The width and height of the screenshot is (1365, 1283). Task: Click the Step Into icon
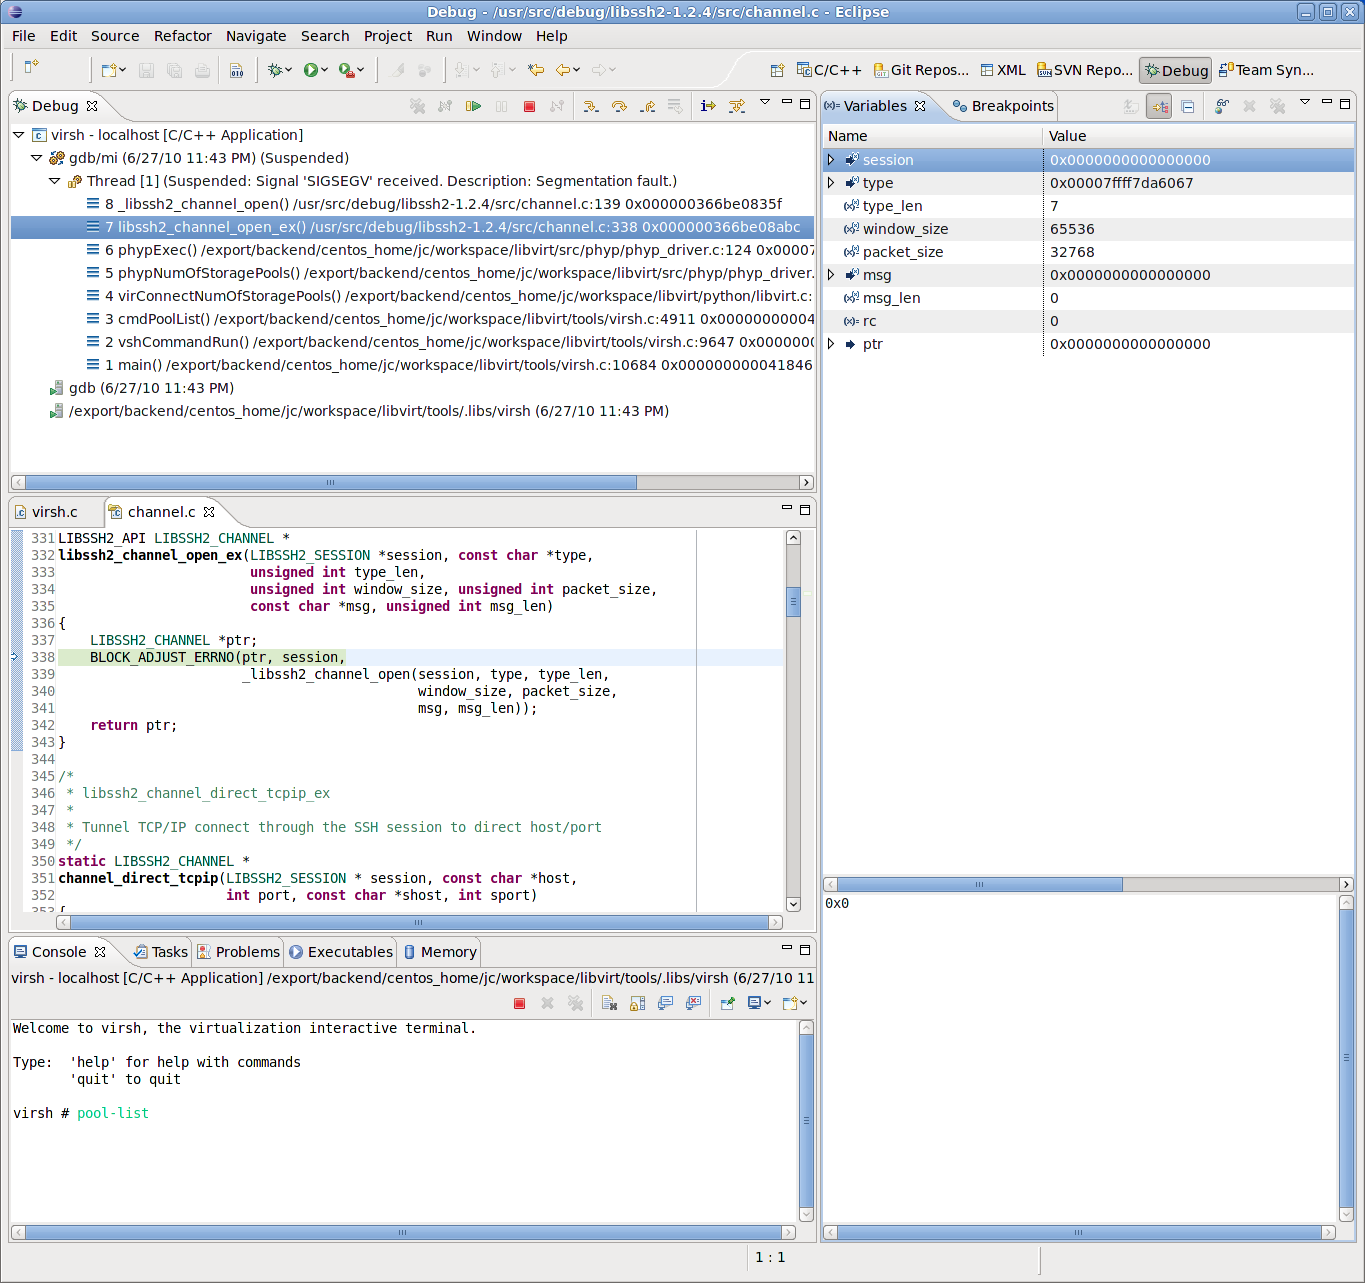point(591,106)
